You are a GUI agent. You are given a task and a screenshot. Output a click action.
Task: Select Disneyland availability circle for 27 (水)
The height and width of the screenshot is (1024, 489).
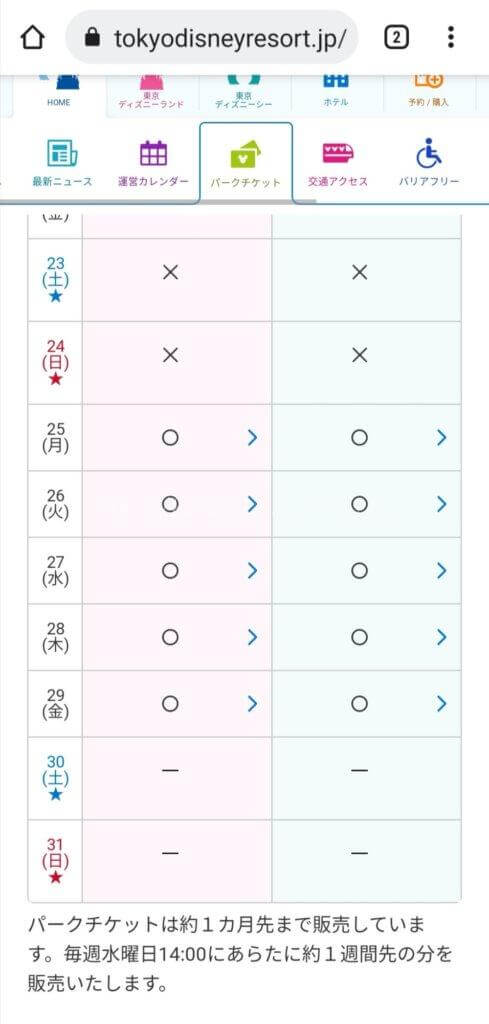(x=170, y=571)
